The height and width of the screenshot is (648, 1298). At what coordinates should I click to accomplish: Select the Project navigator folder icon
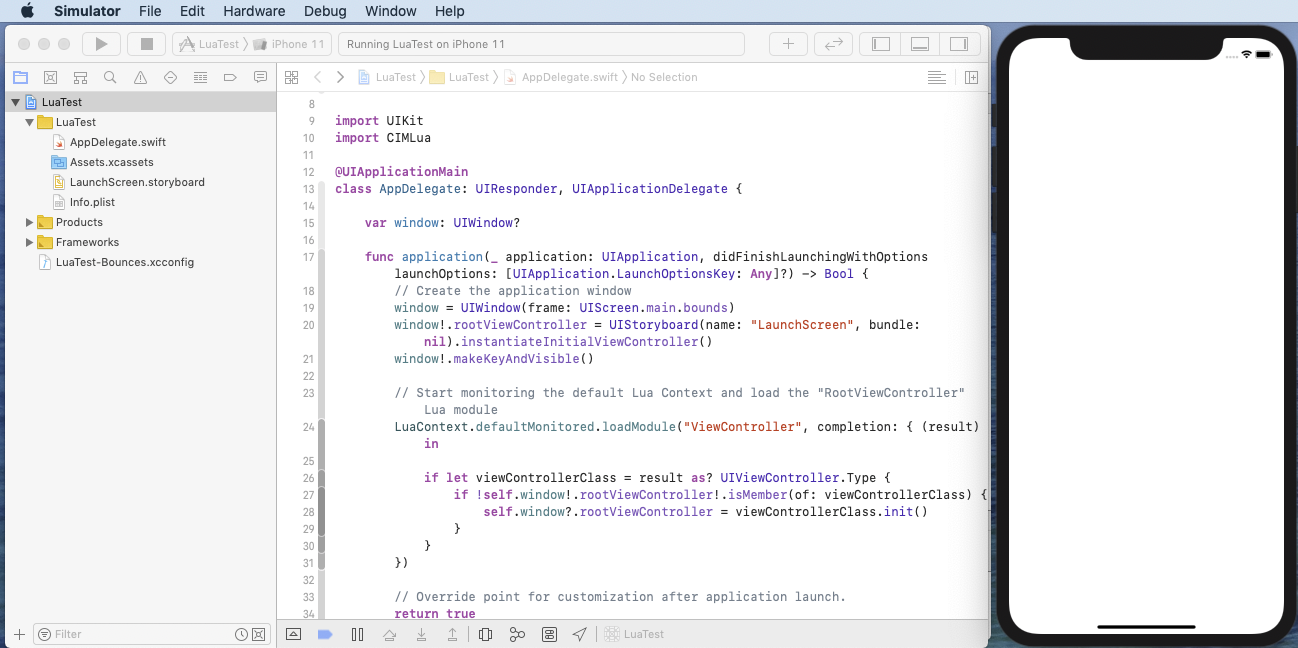click(x=20, y=77)
